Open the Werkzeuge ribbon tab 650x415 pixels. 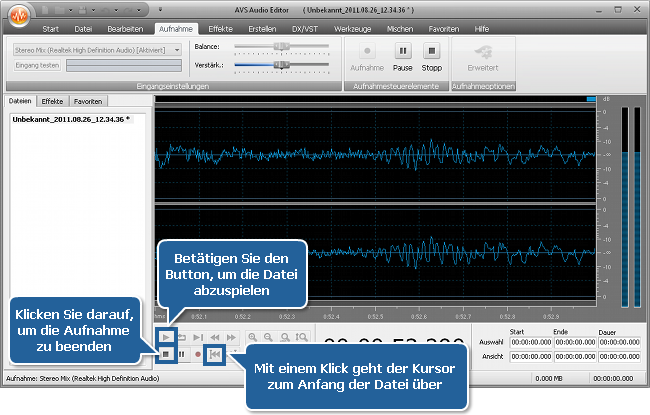click(352, 29)
